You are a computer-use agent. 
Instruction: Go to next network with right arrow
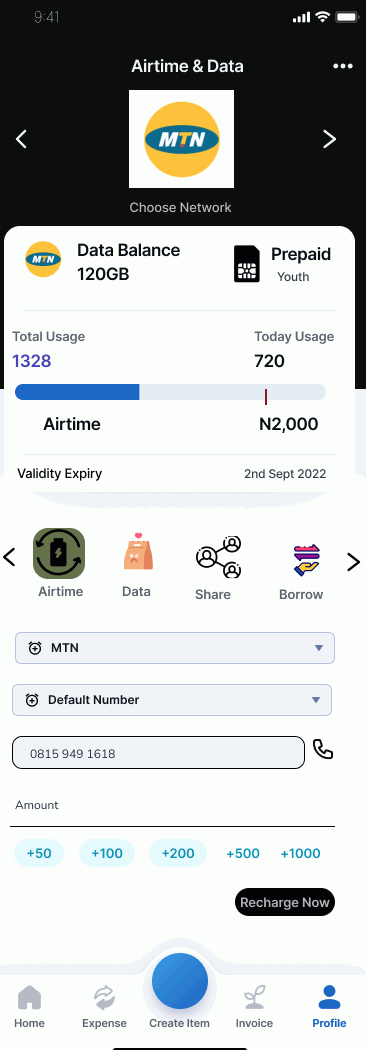[329, 139]
